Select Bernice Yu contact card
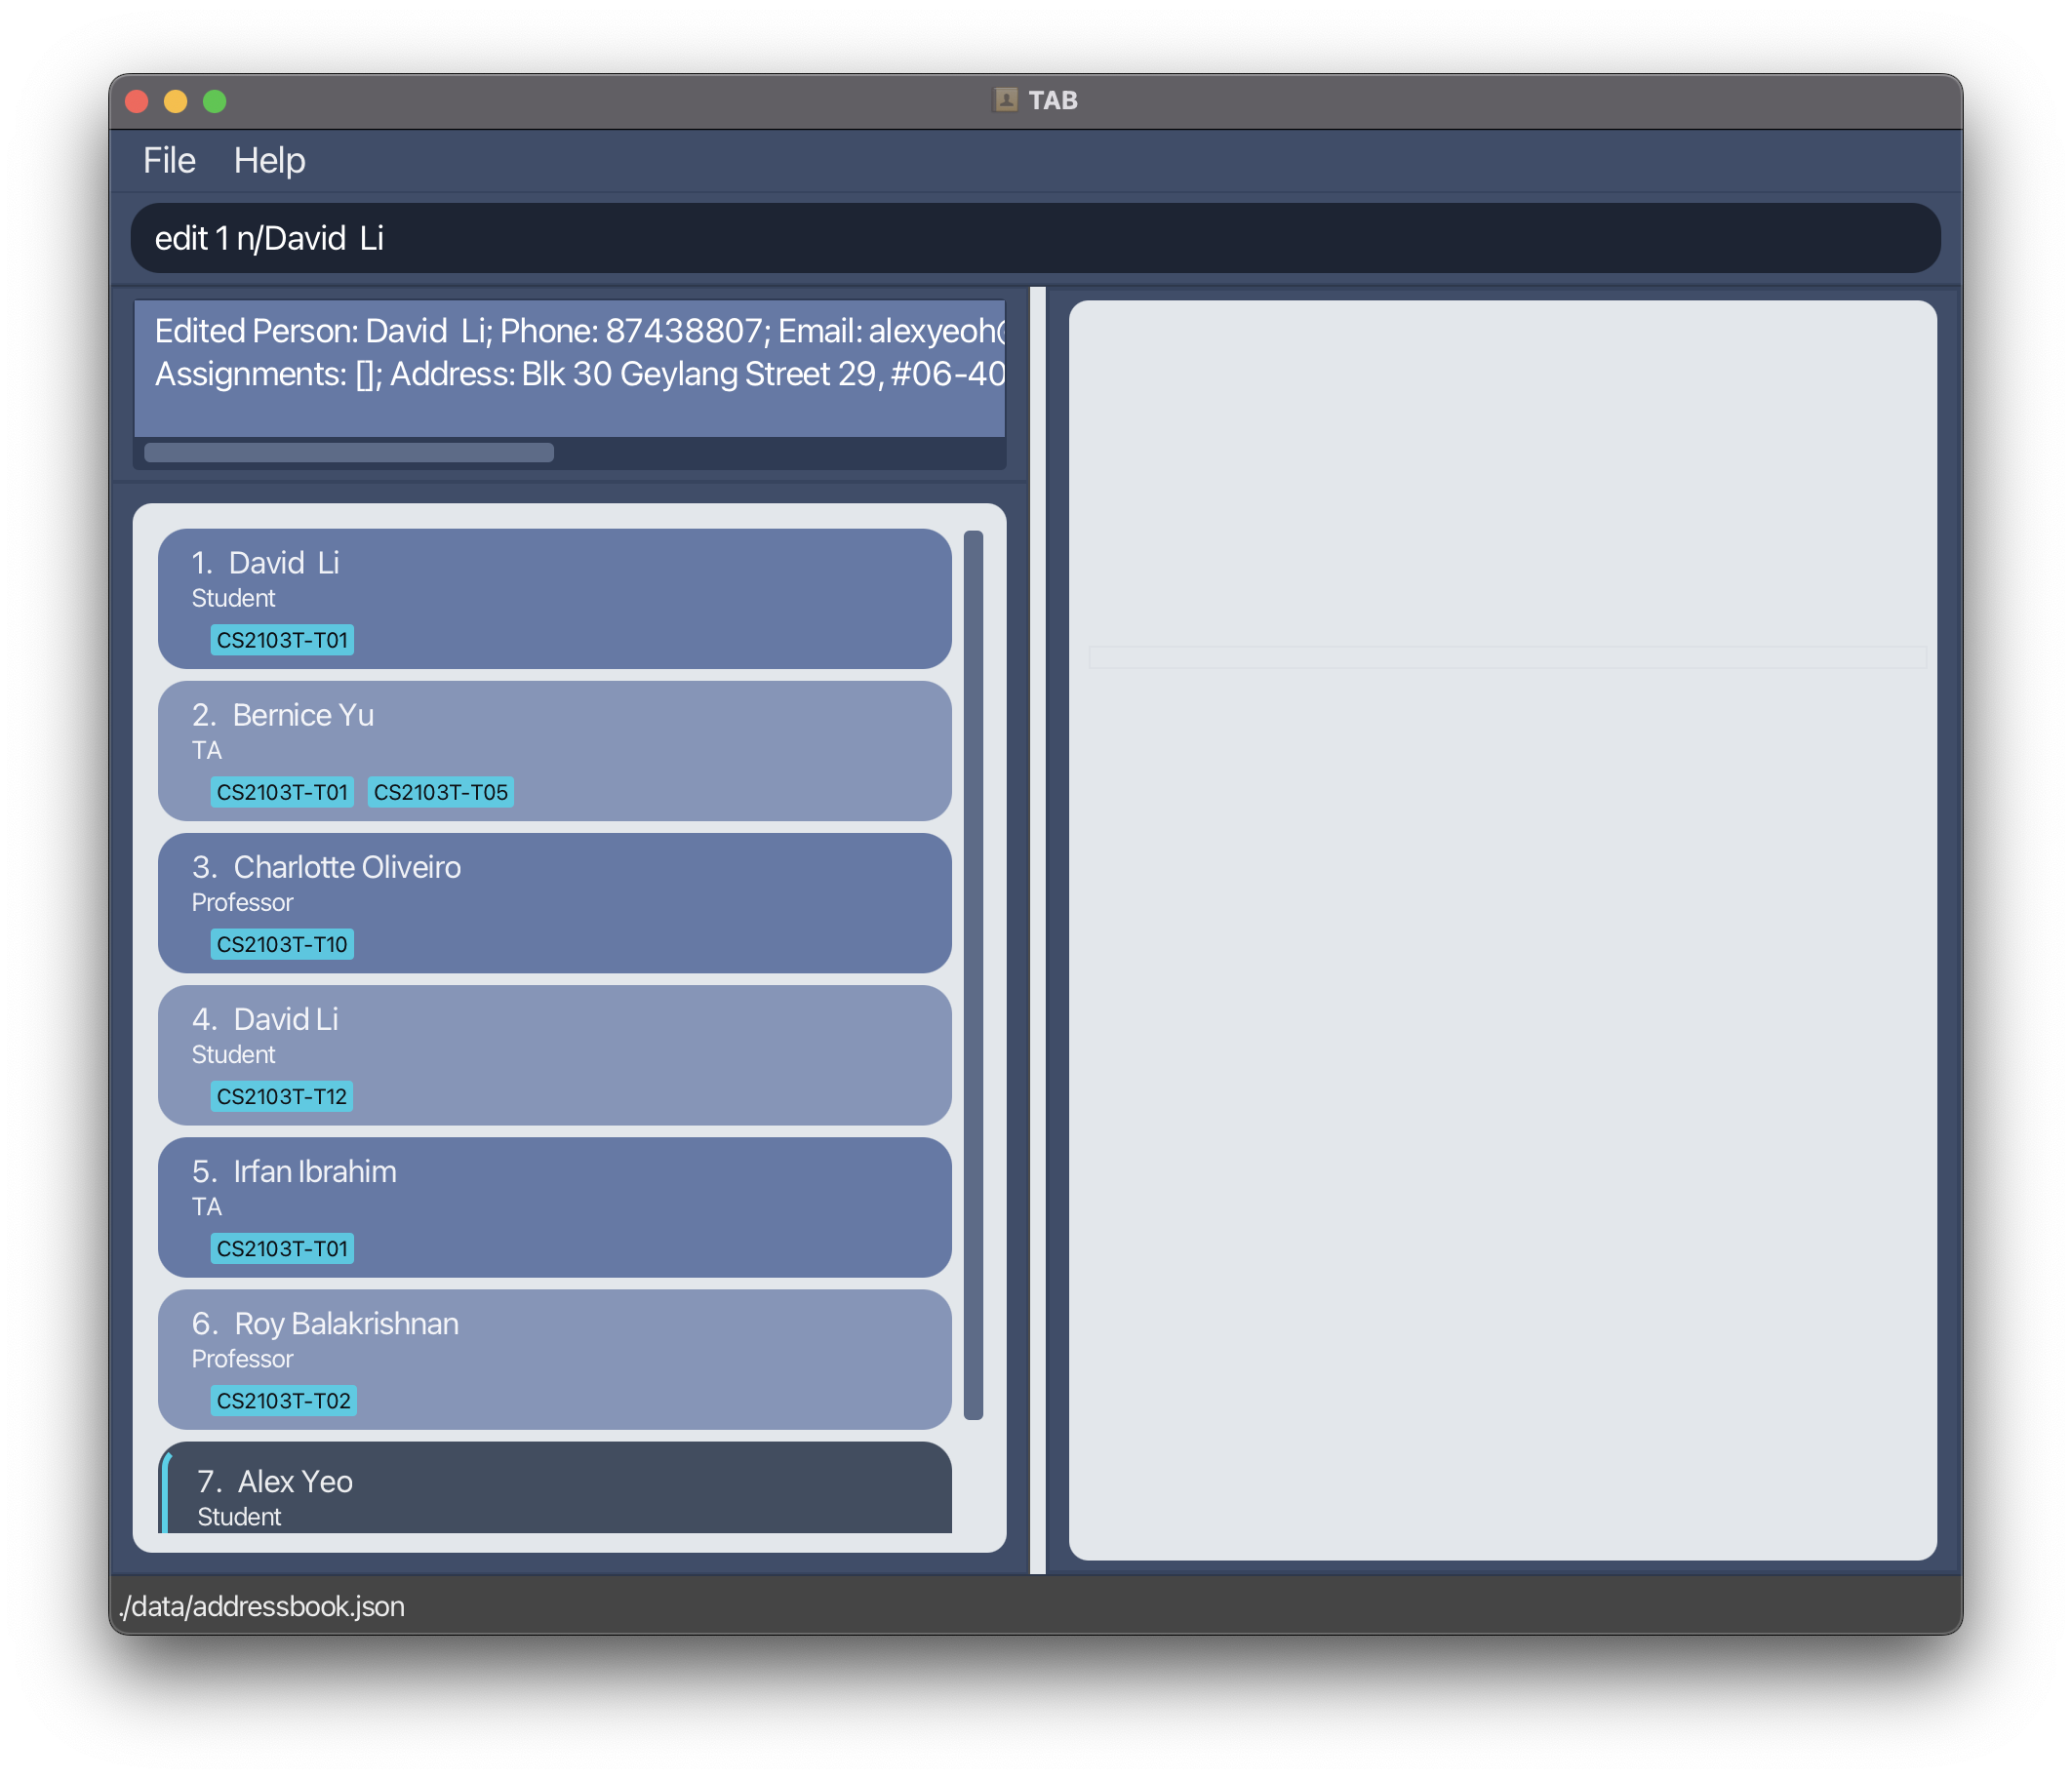 554,750
